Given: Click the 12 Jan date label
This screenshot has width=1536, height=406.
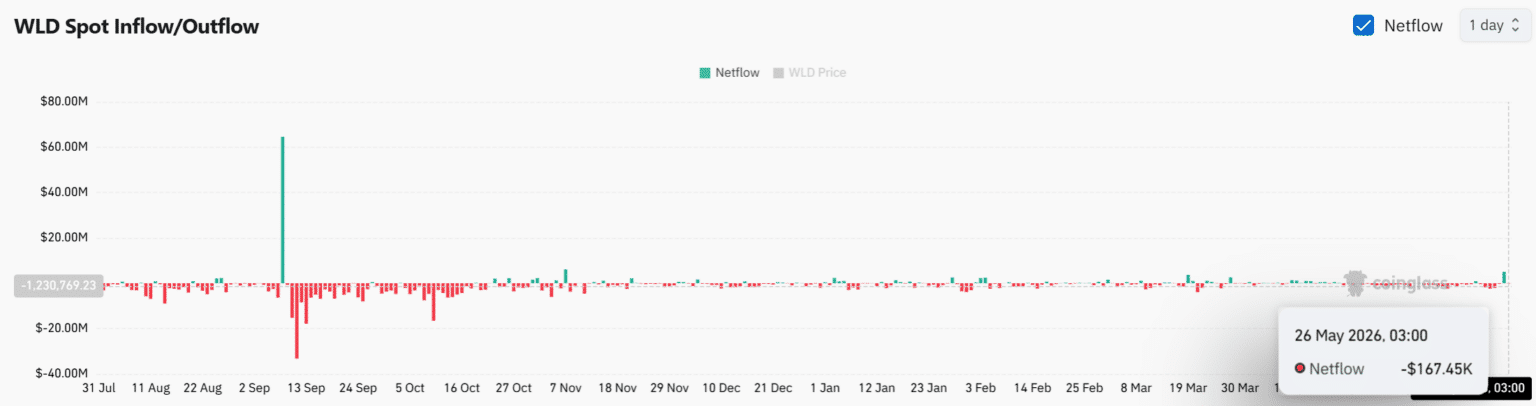Looking at the screenshot, I should tap(877, 388).
